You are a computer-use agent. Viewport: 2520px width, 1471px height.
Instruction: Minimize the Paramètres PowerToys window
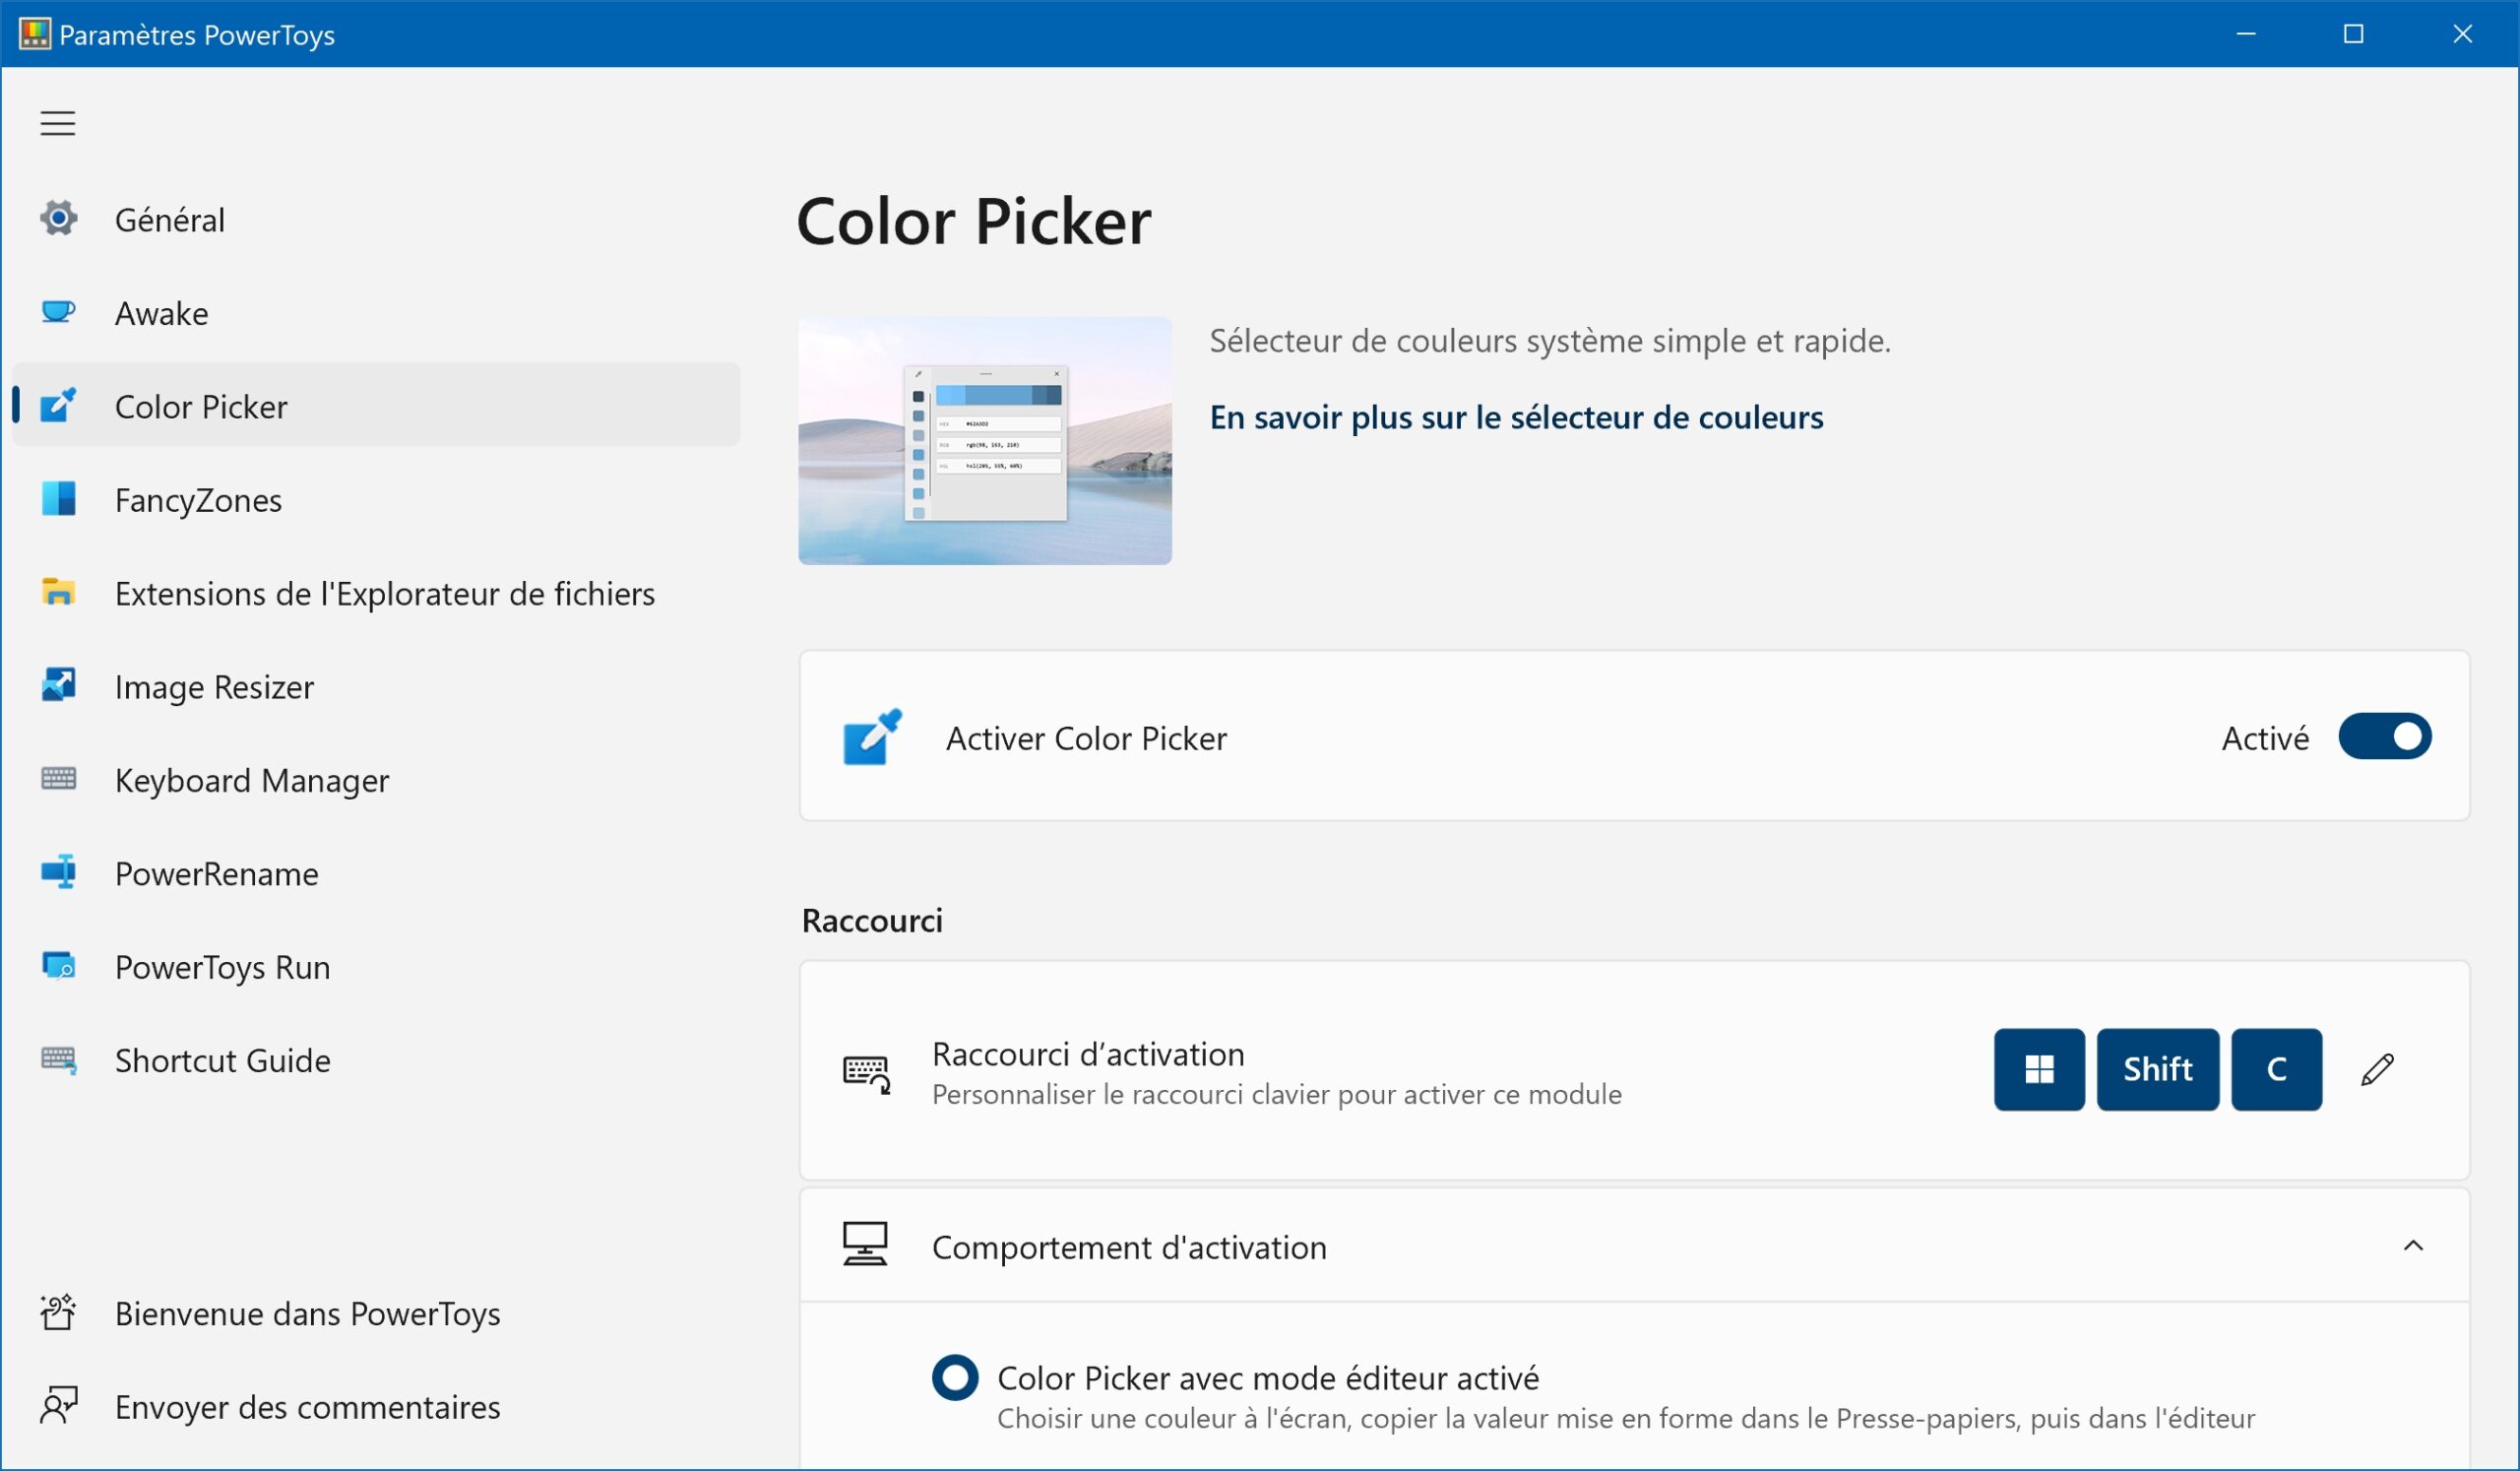2246,34
